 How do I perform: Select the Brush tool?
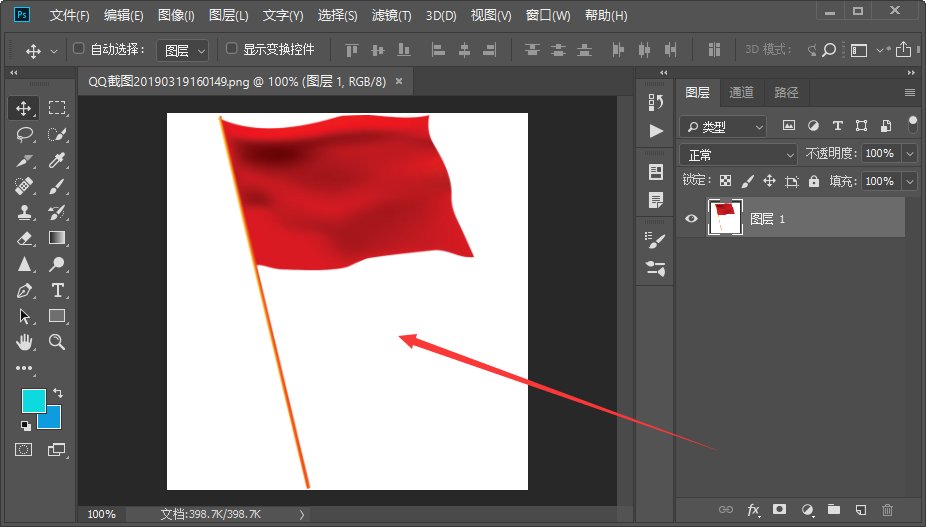[x=57, y=187]
